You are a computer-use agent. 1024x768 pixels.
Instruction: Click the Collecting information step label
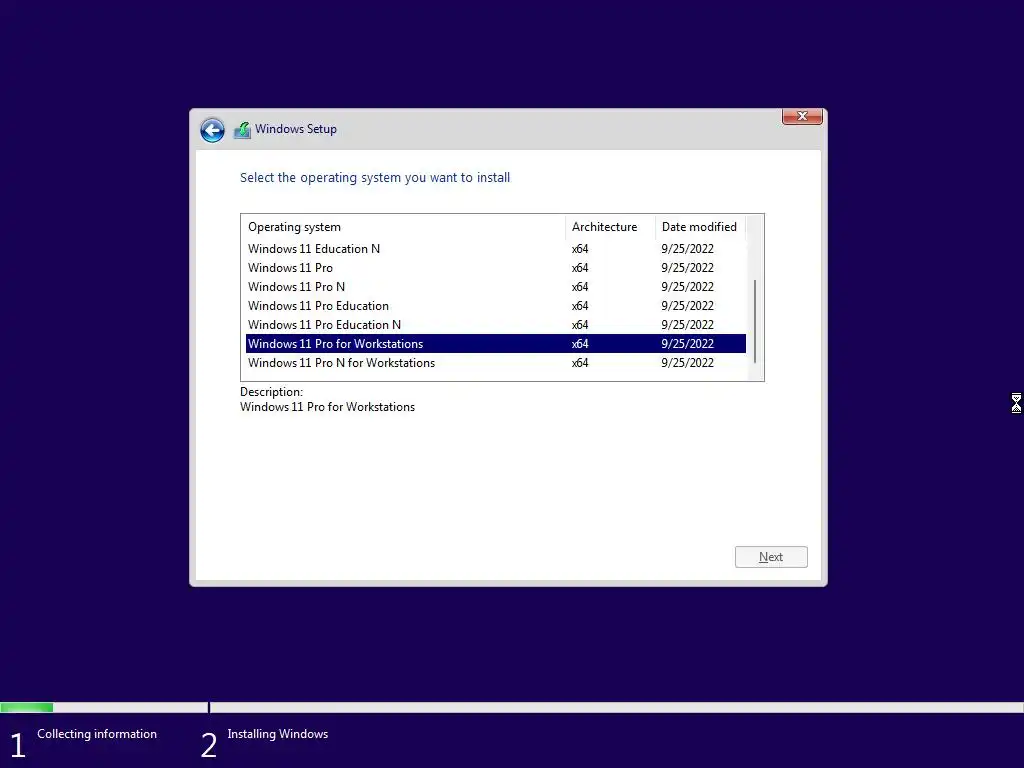97,734
